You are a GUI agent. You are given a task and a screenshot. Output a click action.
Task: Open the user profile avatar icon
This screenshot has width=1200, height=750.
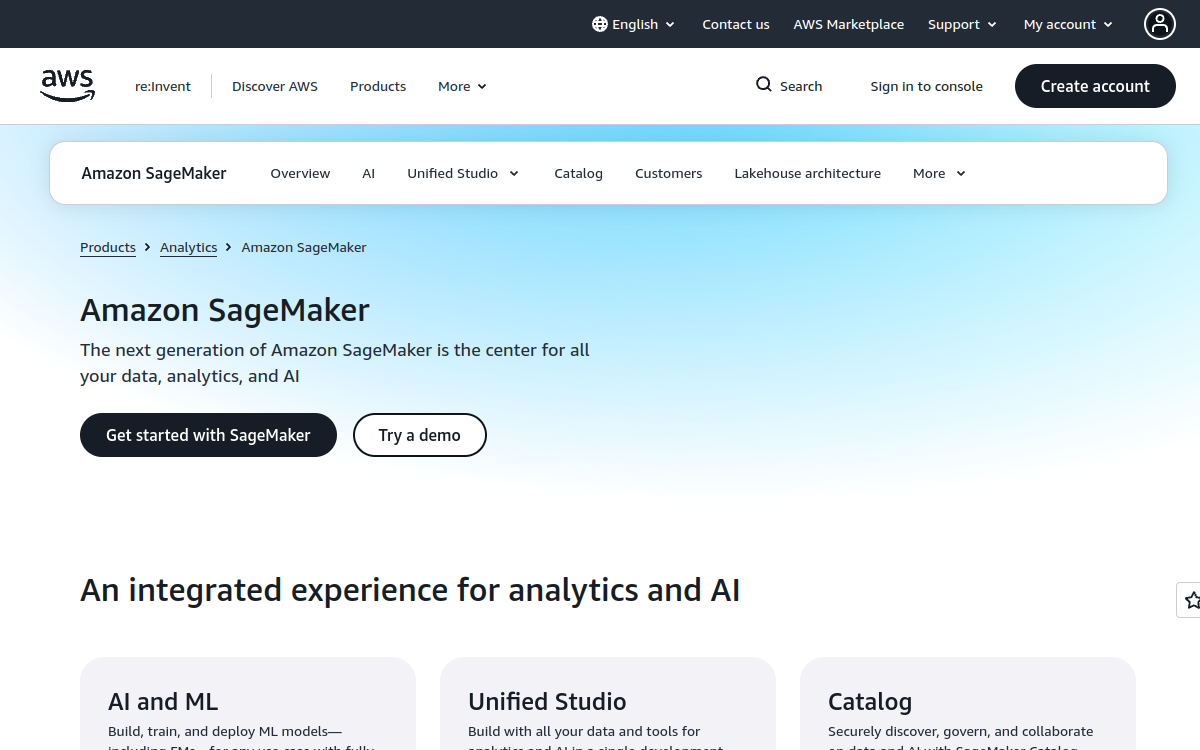tap(1160, 24)
